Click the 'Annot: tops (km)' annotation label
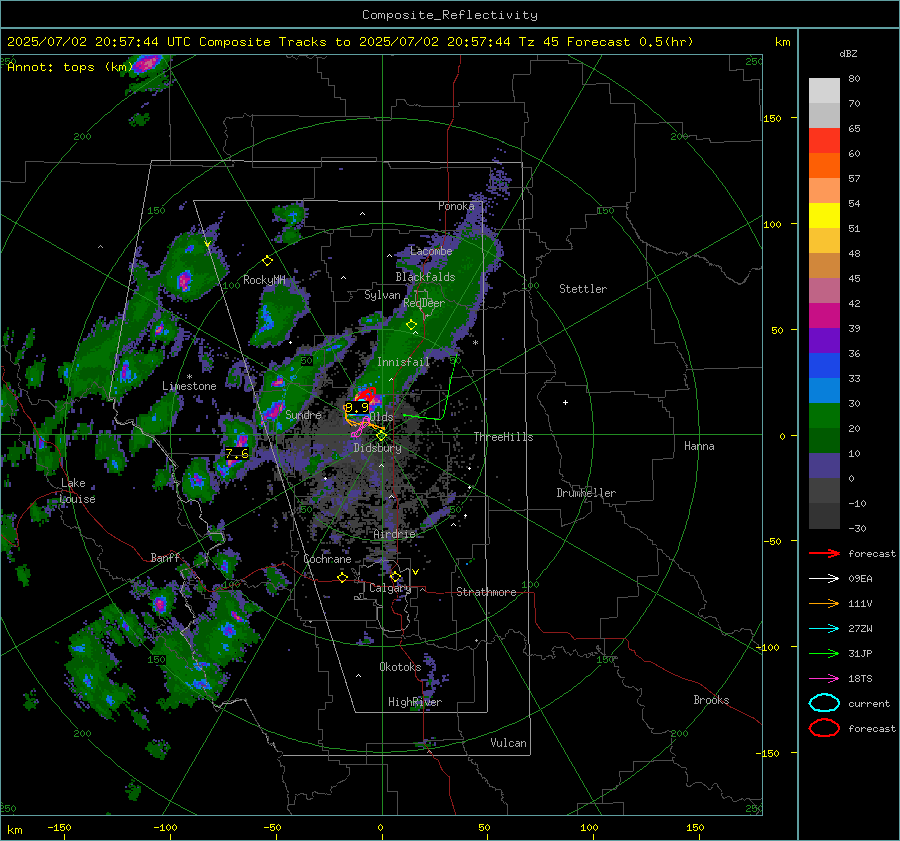This screenshot has width=900, height=841. pos(70,67)
